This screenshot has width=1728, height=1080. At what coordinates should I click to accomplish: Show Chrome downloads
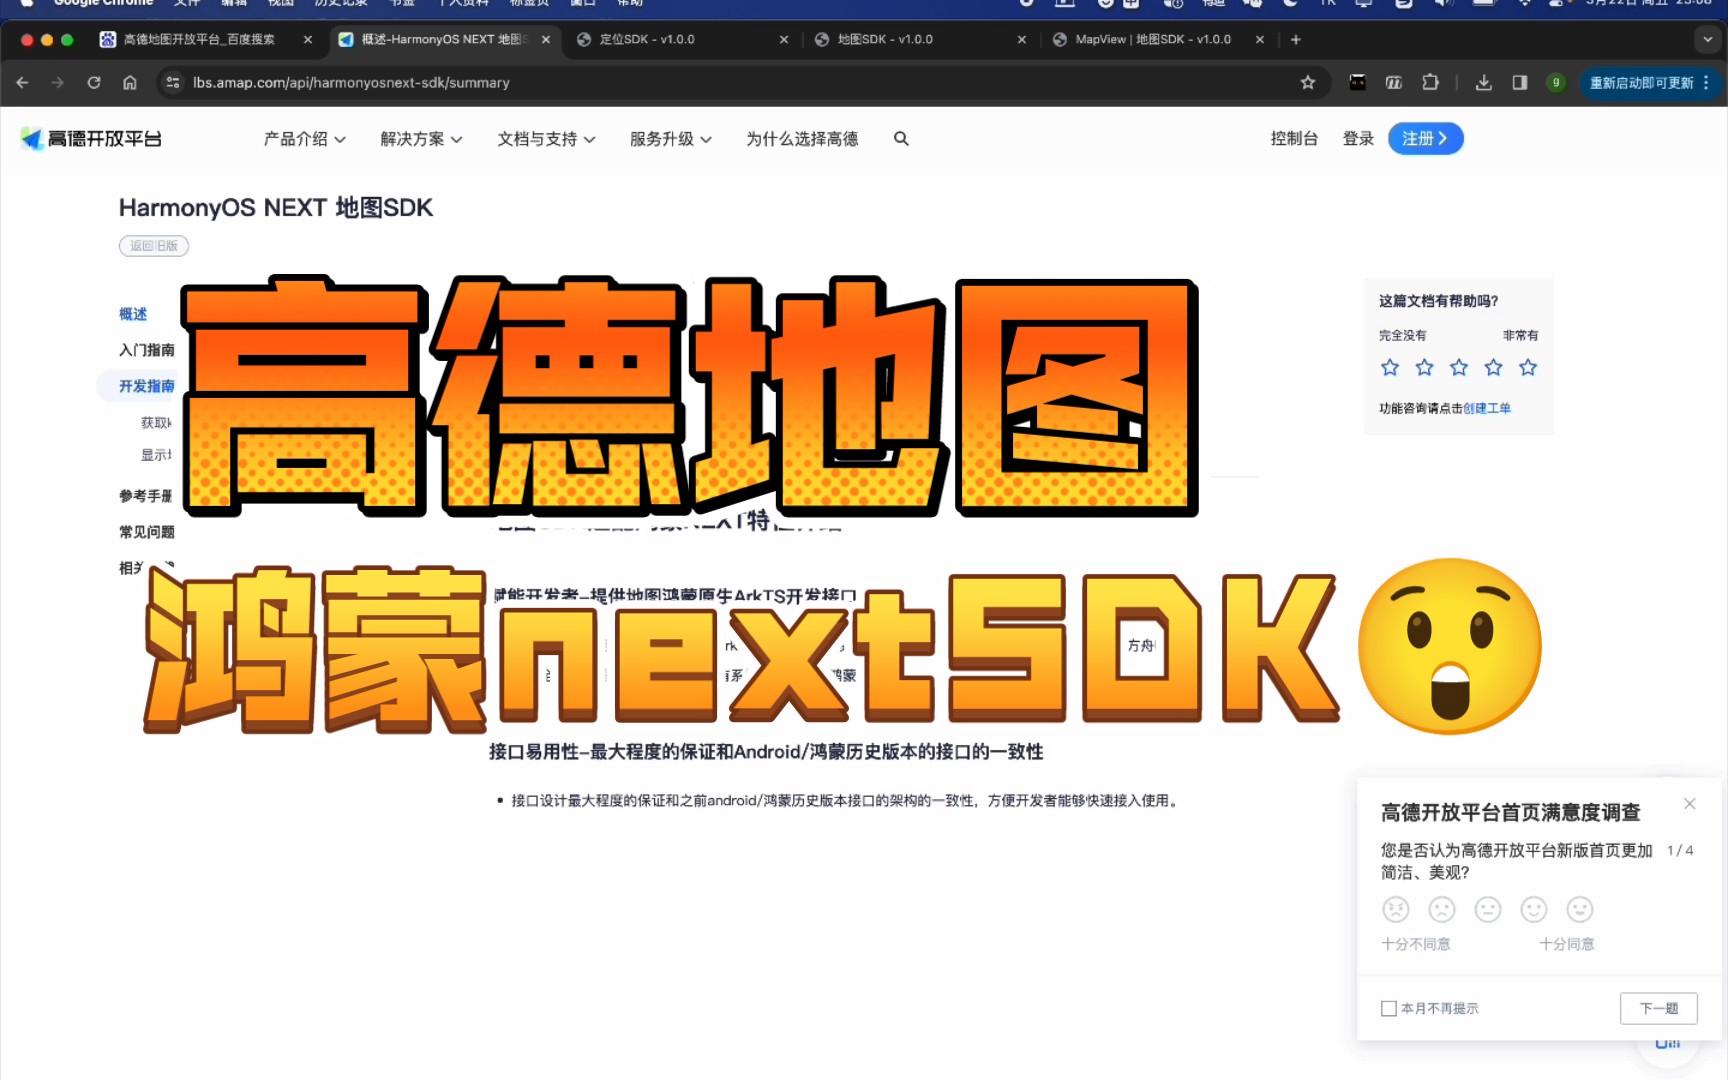[1484, 83]
